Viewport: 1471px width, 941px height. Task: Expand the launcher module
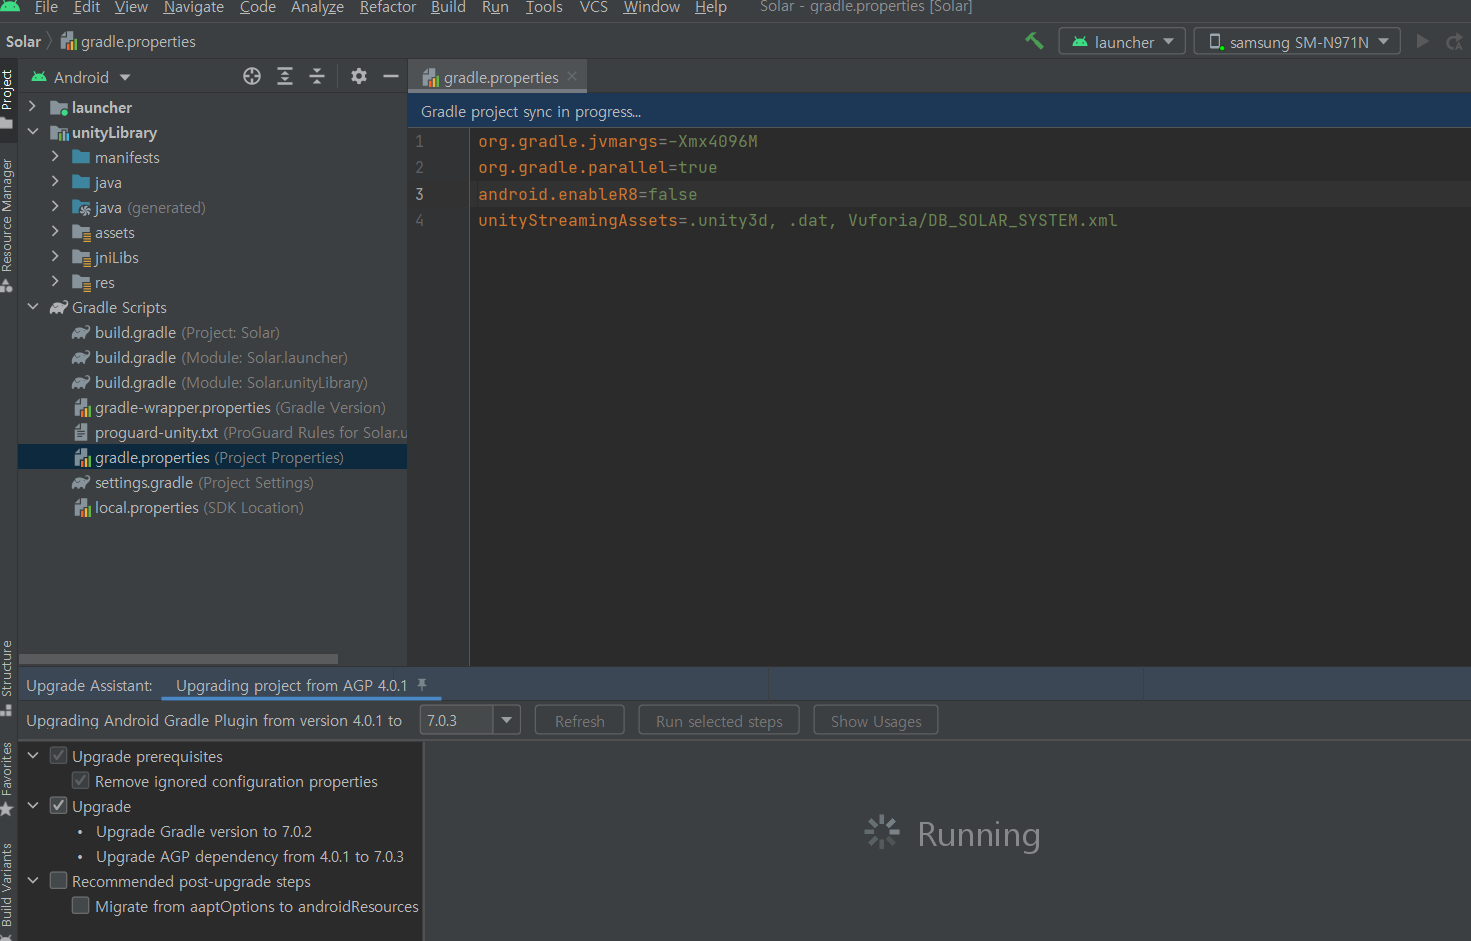33,106
